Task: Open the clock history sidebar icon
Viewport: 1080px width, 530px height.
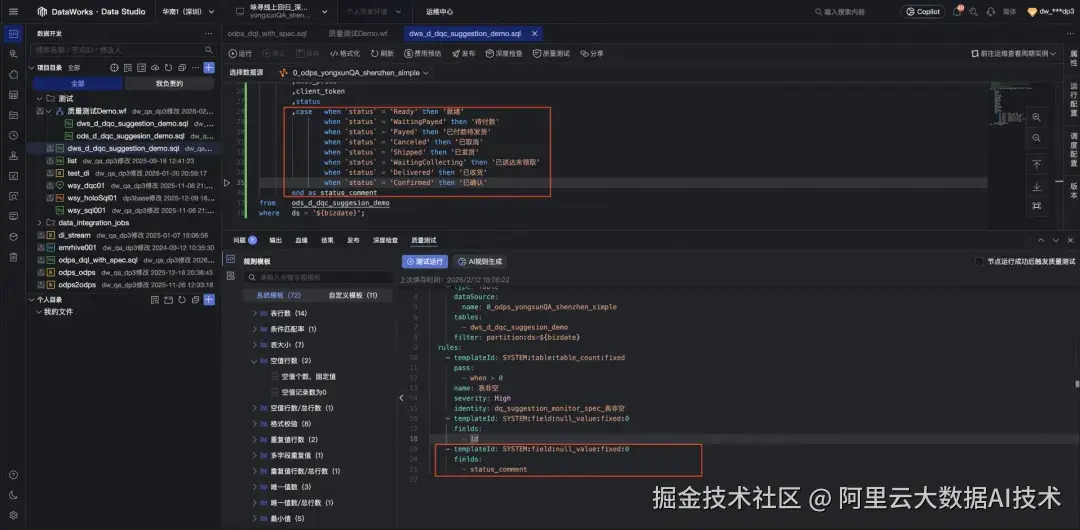Action: pos(13,135)
